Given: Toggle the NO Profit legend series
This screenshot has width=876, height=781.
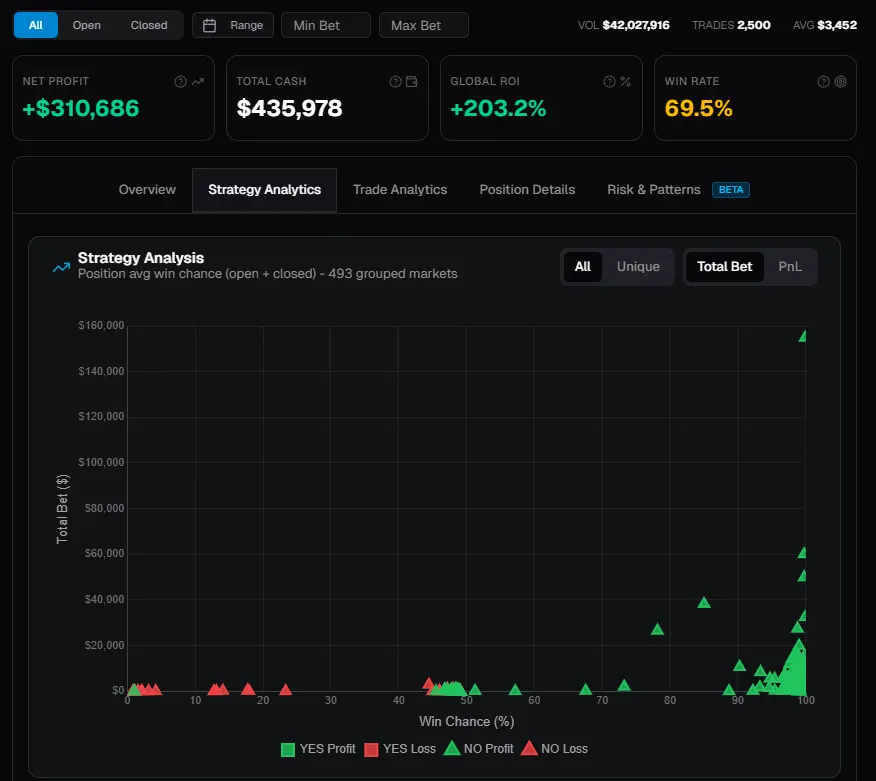Looking at the screenshot, I should pos(479,748).
